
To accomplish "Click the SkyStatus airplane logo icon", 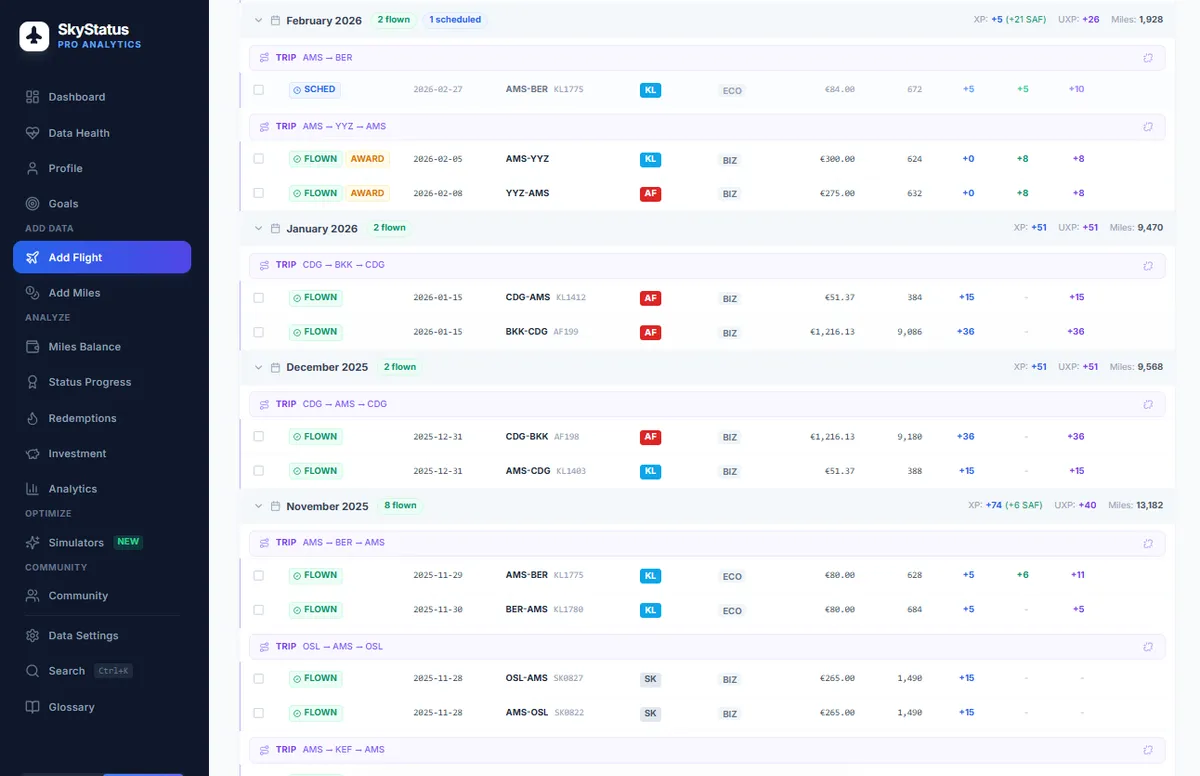I will click(x=34, y=37).
